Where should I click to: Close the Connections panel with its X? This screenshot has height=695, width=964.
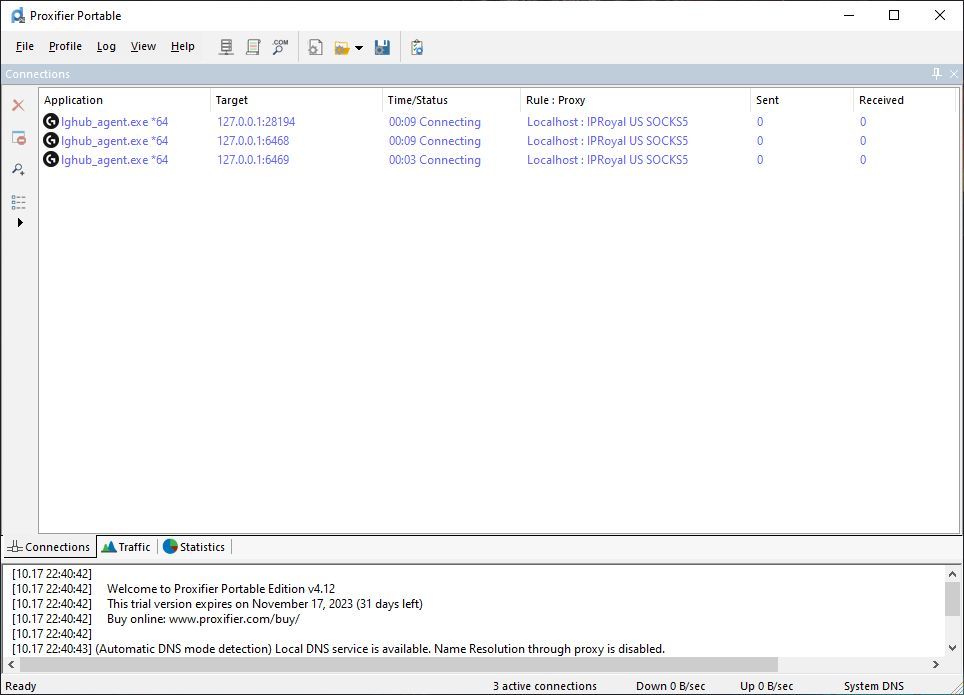(x=954, y=74)
